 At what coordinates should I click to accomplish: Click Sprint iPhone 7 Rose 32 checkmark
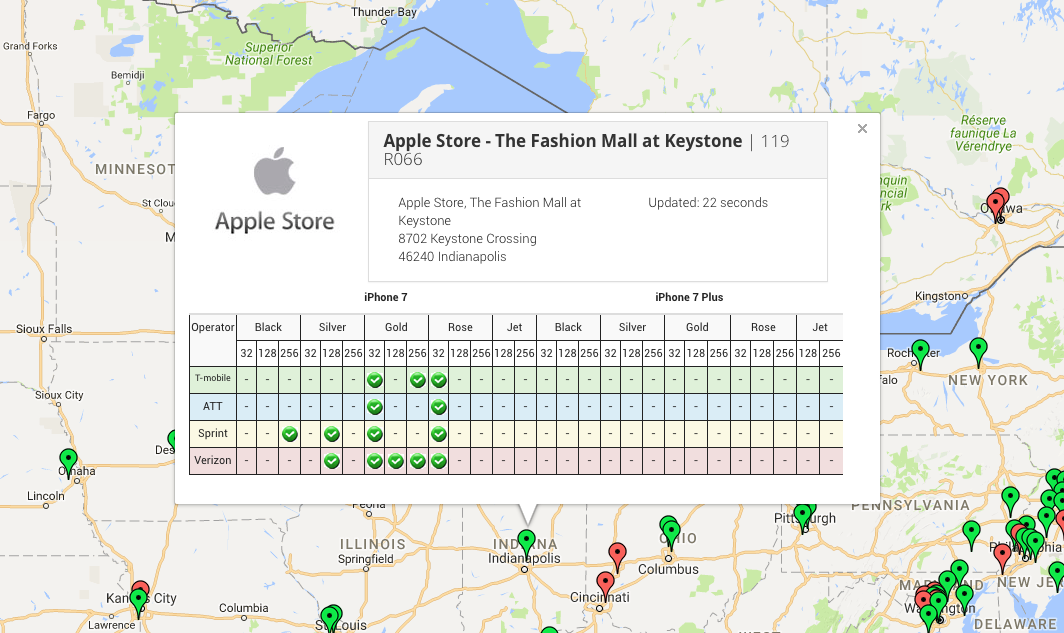[439, 434]
